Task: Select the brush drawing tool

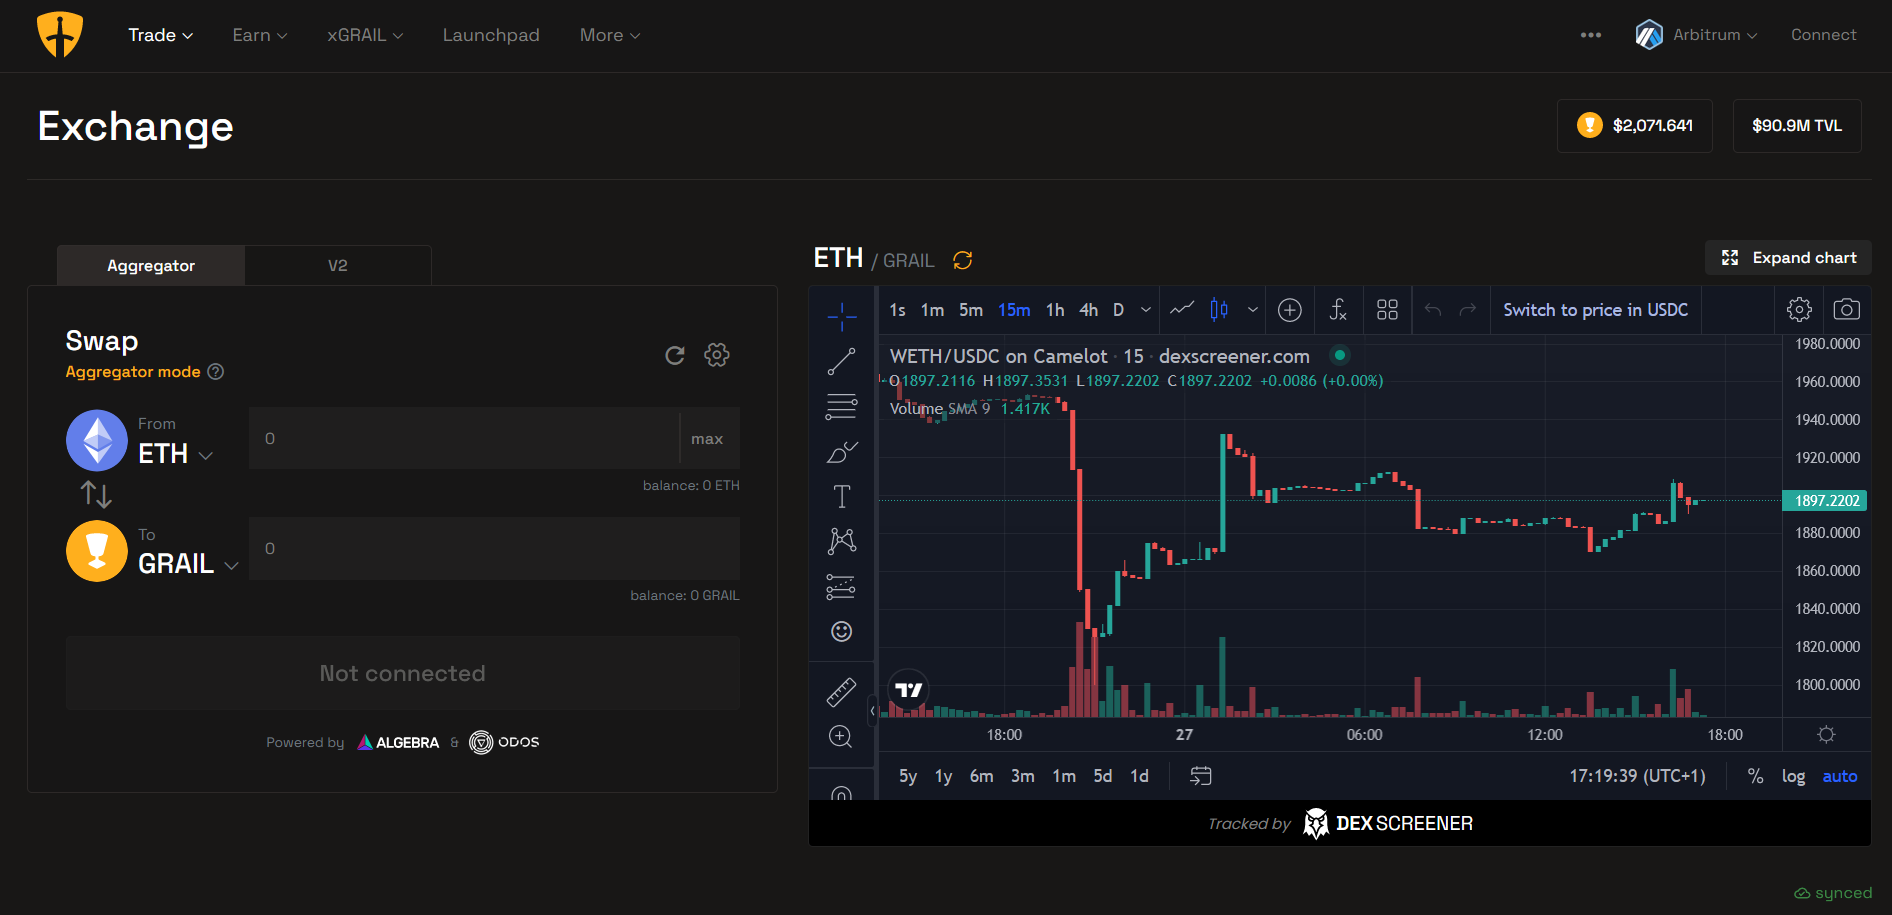Action: [x=842, y=452]
